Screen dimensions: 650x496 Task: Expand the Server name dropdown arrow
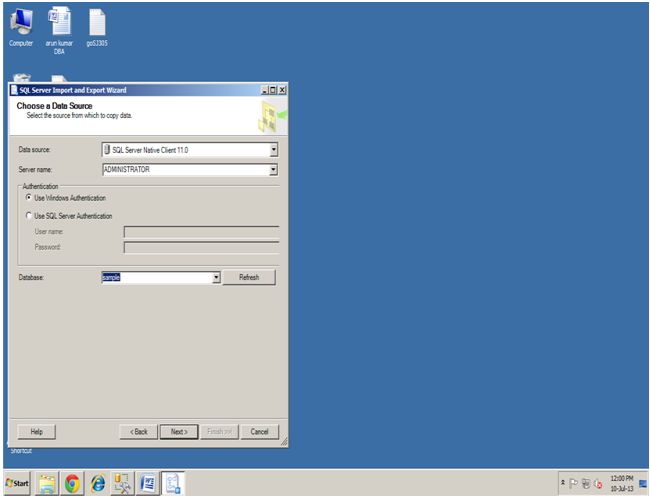pyautogui.click(x=274, y=169)
